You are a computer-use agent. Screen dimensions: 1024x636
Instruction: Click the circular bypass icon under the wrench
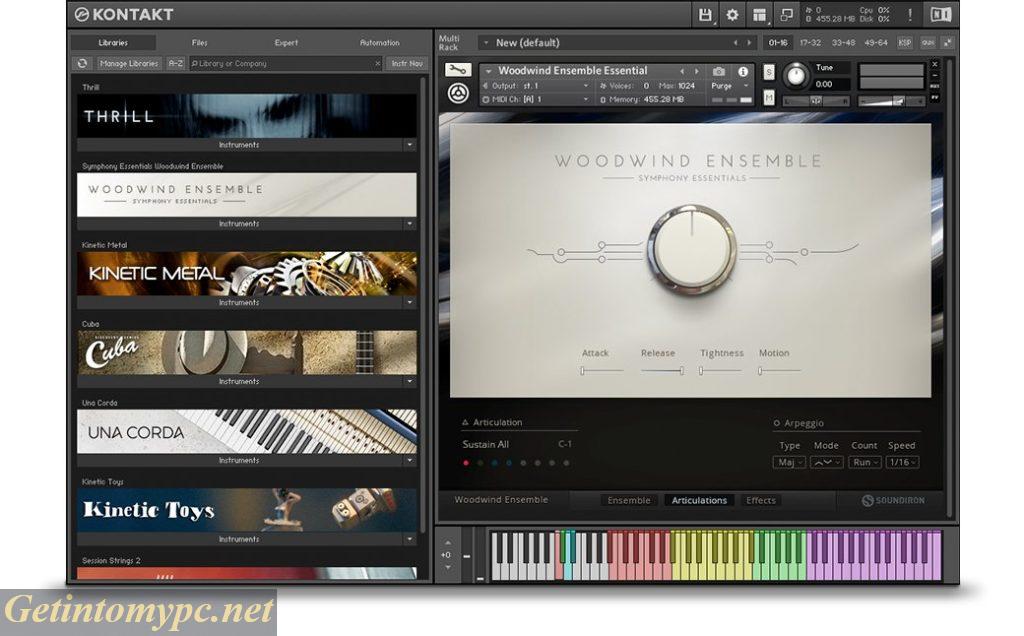(458, 93)
